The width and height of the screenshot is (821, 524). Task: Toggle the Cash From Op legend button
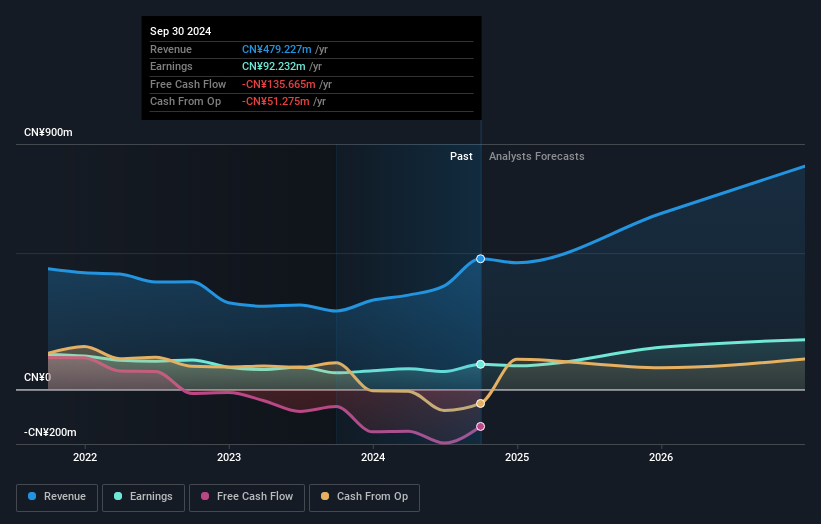pos(364,497)
